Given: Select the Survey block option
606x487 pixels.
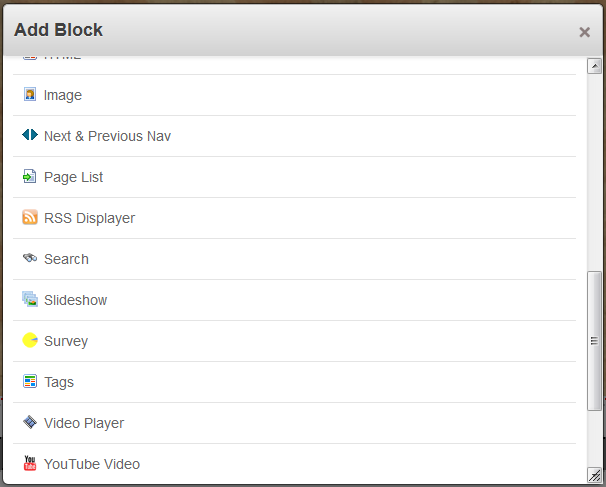Looking at the screenshot, I should [66, 342].
